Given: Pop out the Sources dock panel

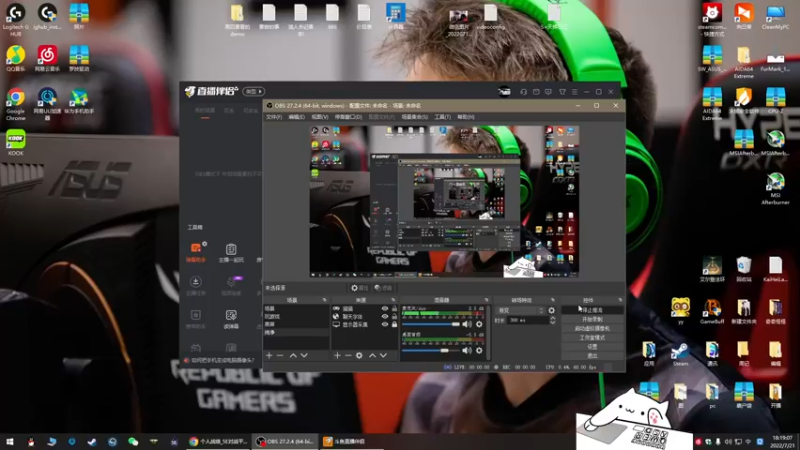Looking at the screenshot, I should click(393, 300).
